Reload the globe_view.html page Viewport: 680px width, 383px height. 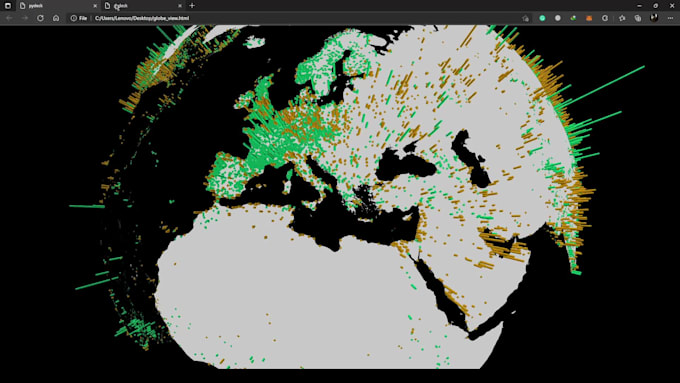(x=40, y=18)
